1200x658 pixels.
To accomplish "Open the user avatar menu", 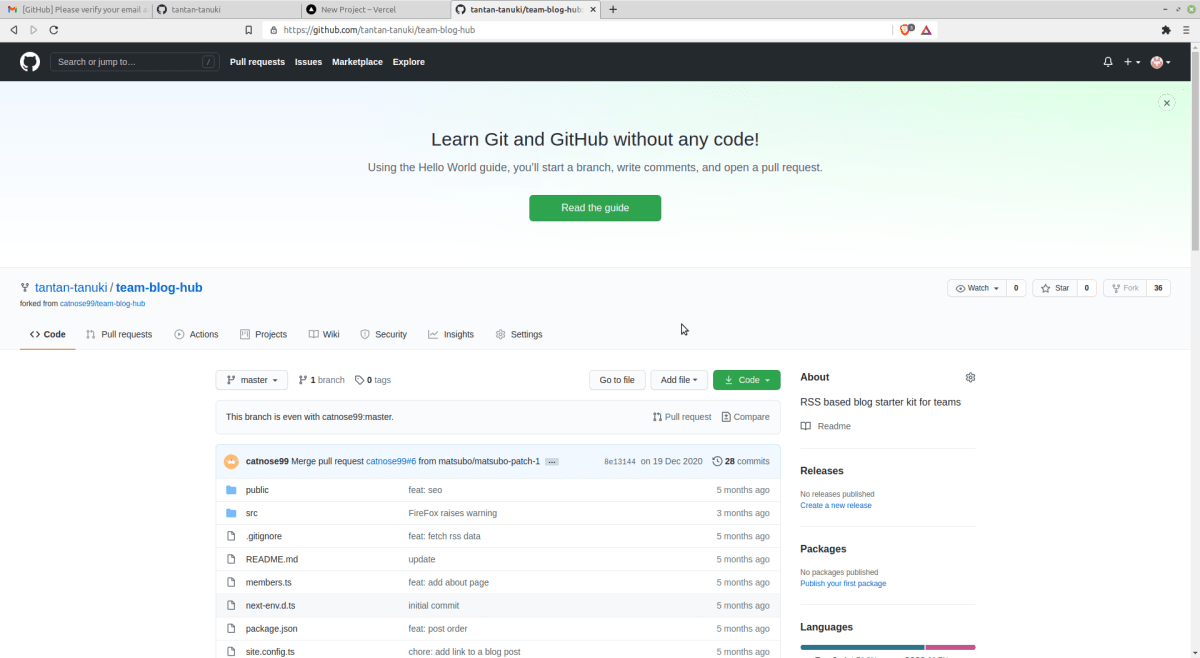I will pos(1160,62).
